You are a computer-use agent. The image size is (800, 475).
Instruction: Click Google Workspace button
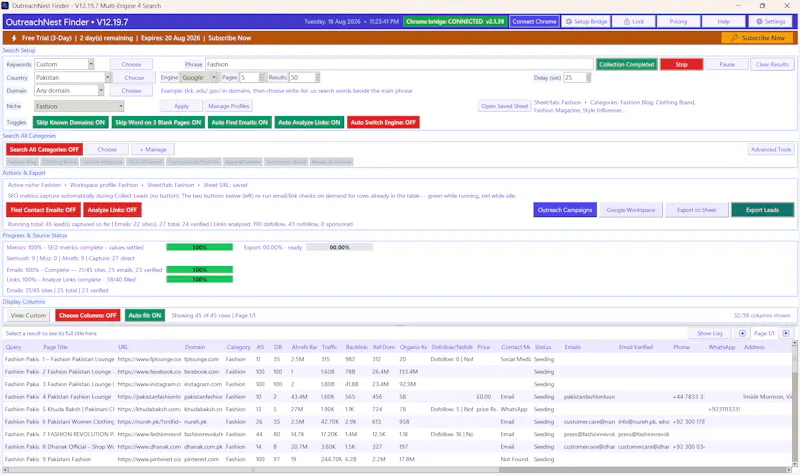point(631,210)
